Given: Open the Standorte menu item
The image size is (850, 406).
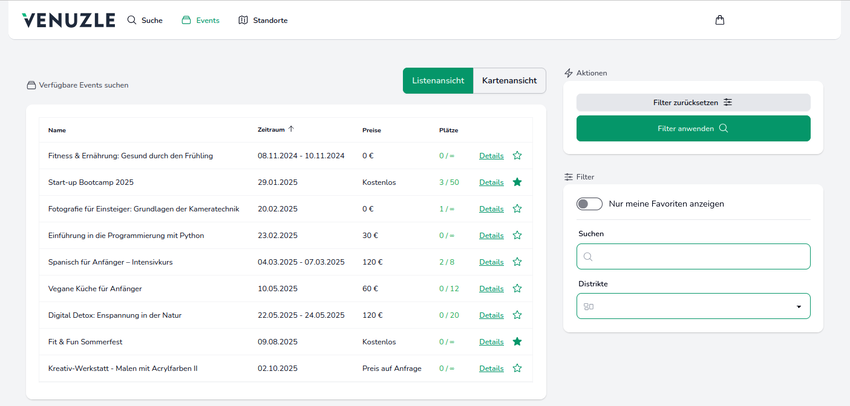Looking at the screenshot, I should pyautogui.click(x=263, y=20).
